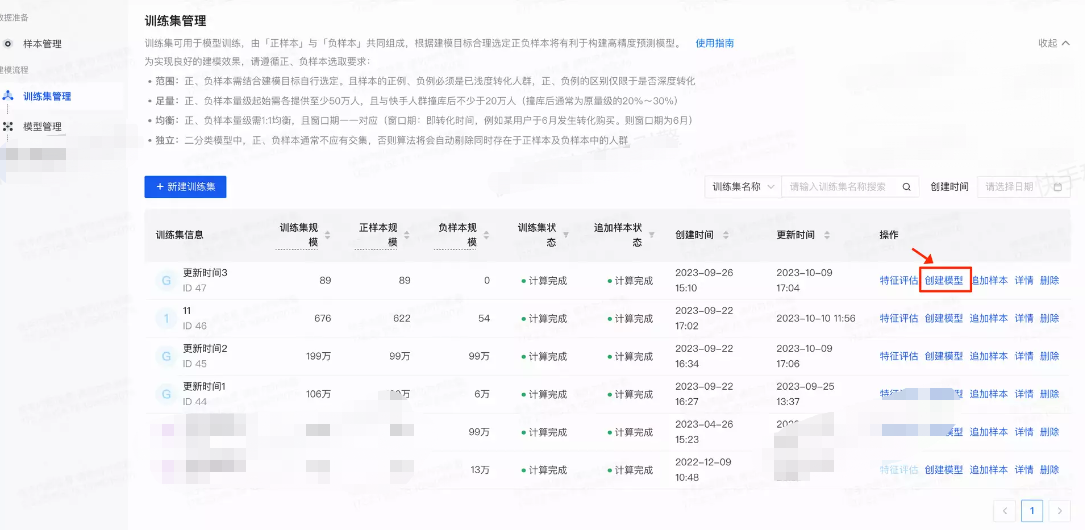Click the 训练集管理 sidebar icon

[8, 96]
